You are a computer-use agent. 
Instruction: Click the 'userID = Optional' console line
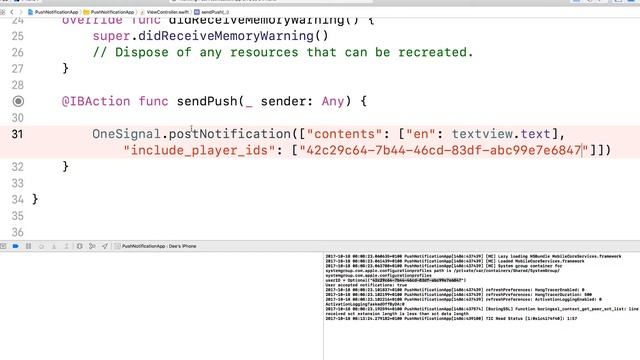pyautogui.click(x=396, y=280)
